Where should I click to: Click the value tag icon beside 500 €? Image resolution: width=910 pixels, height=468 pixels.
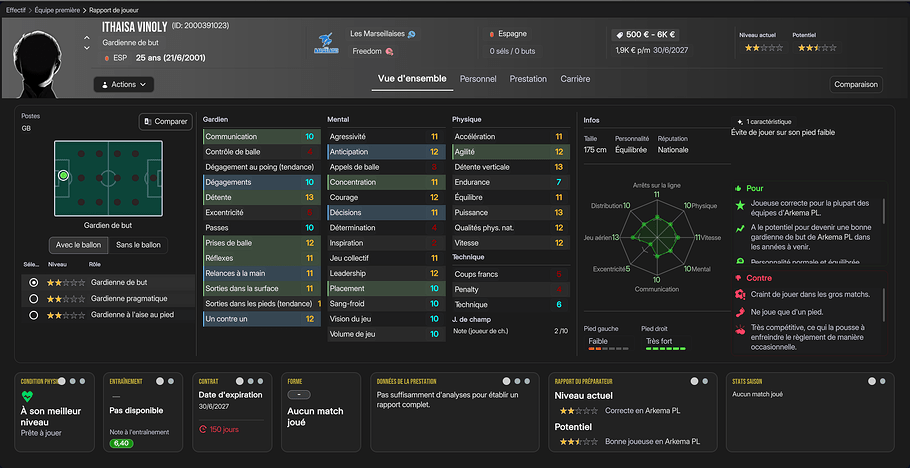pyautogui.click(x=620, y=34)
